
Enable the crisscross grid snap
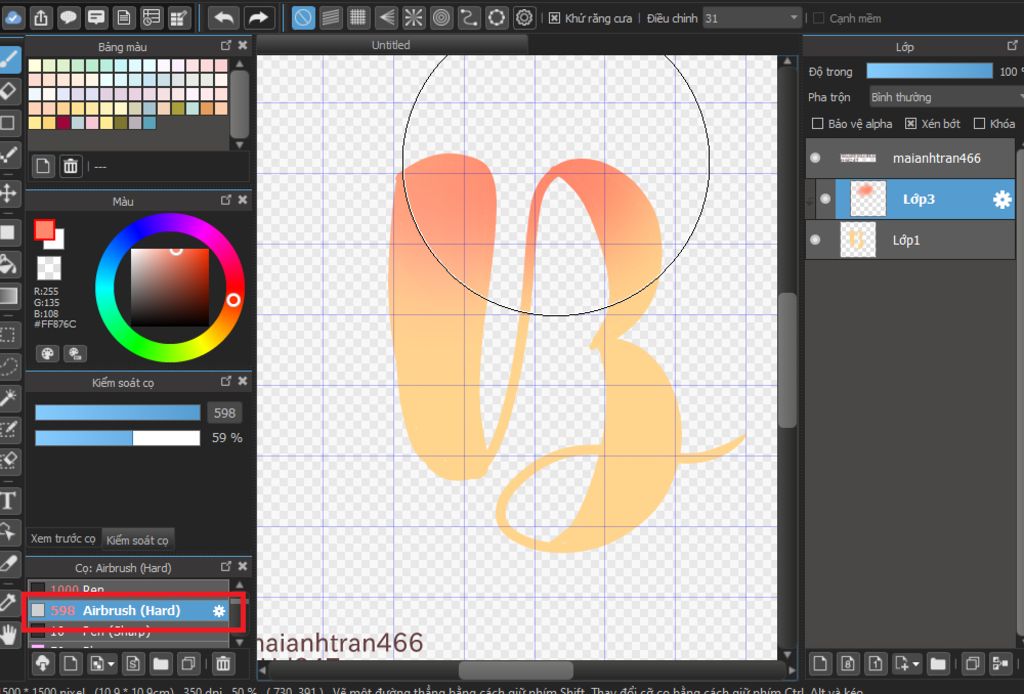358,18
